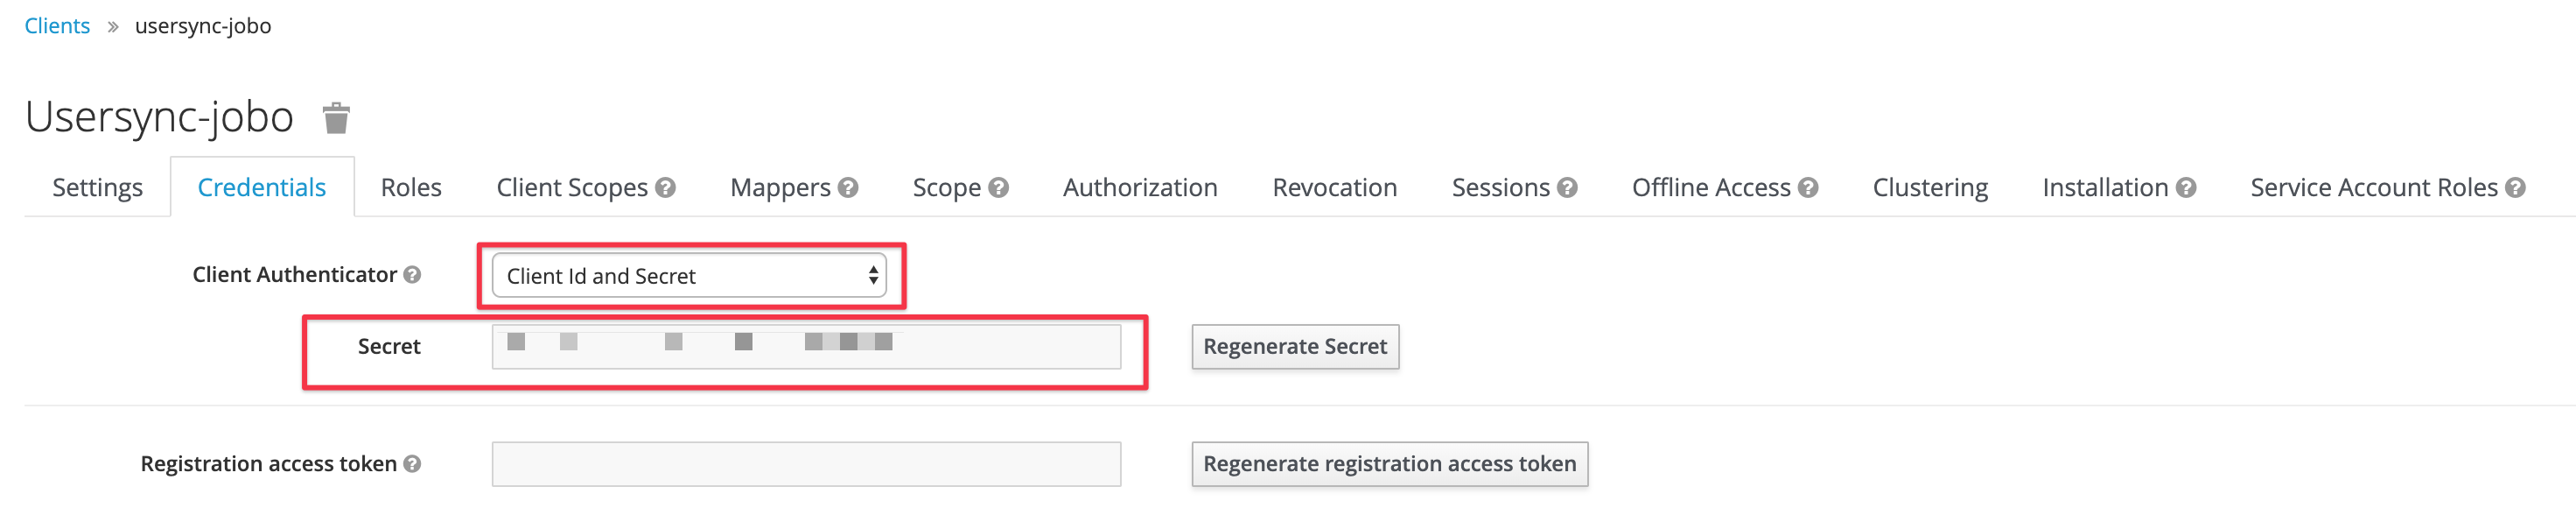Go to the Authorization tab
Viewport: 2576px width, 522px height.
coord(1140,187)
